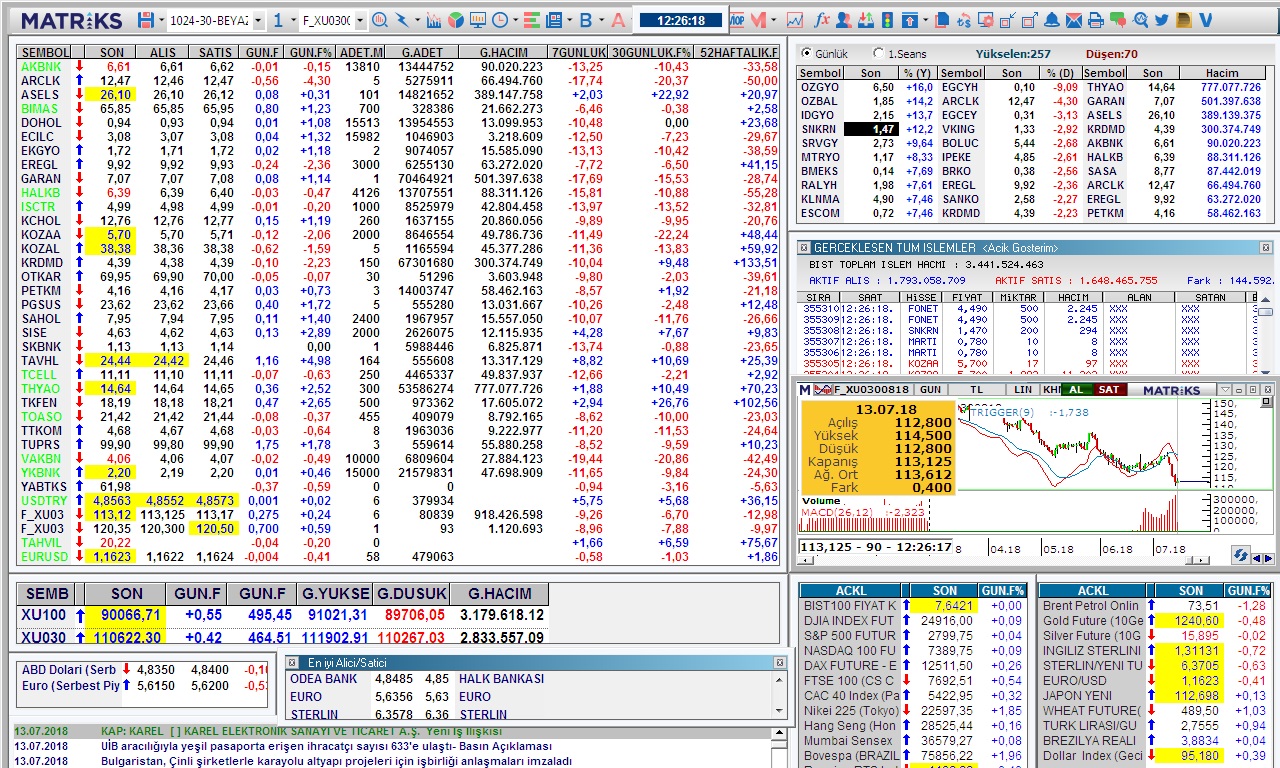Open the line chart toolbar icon
Image resolution: width=1280 pixels, height=768 pixels.
click(795, 20)
